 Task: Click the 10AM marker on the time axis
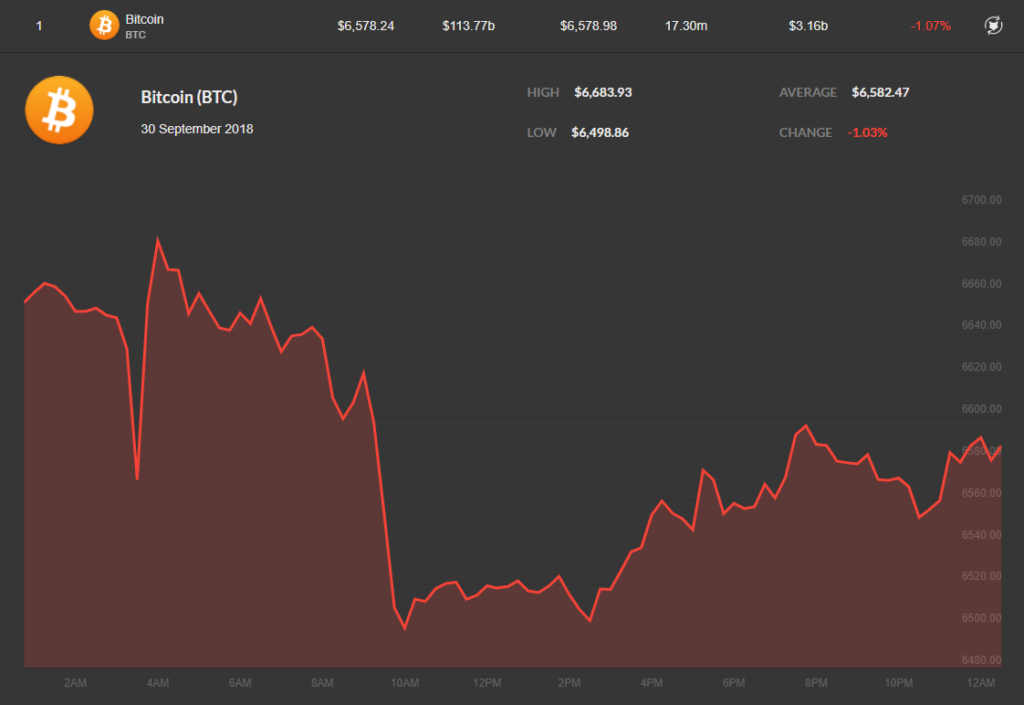(405, 683)
